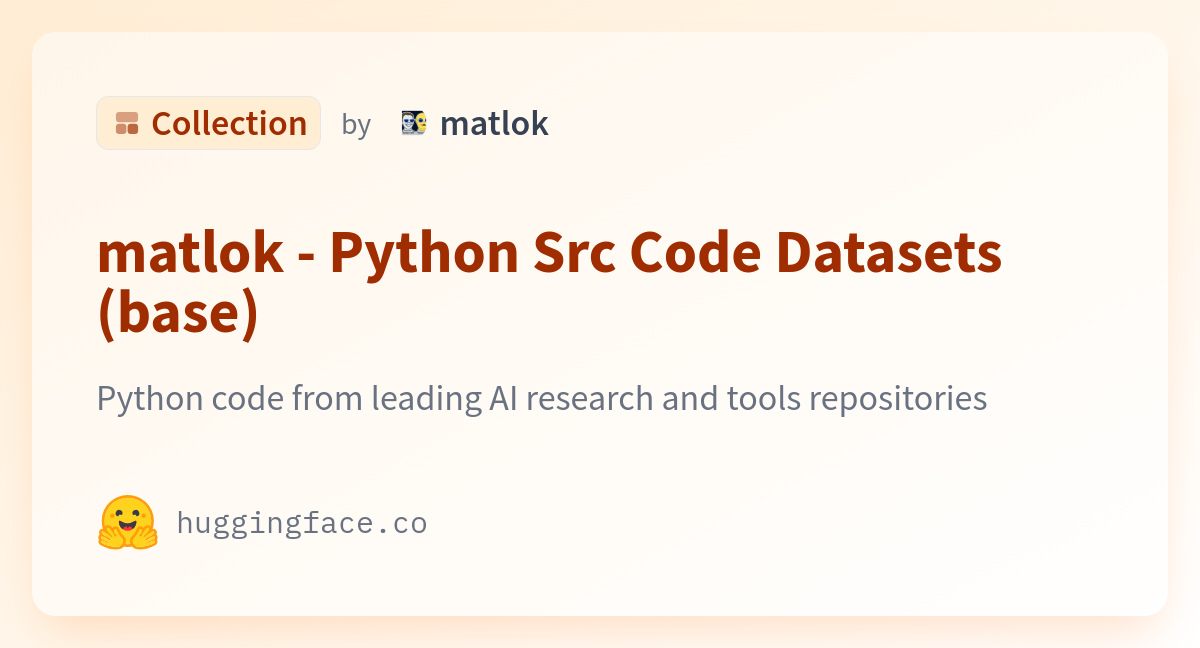The height and width of the screenshot is (648, 1200).
Task: Select the Collection badge label
Action: click(x=229, y=123)
